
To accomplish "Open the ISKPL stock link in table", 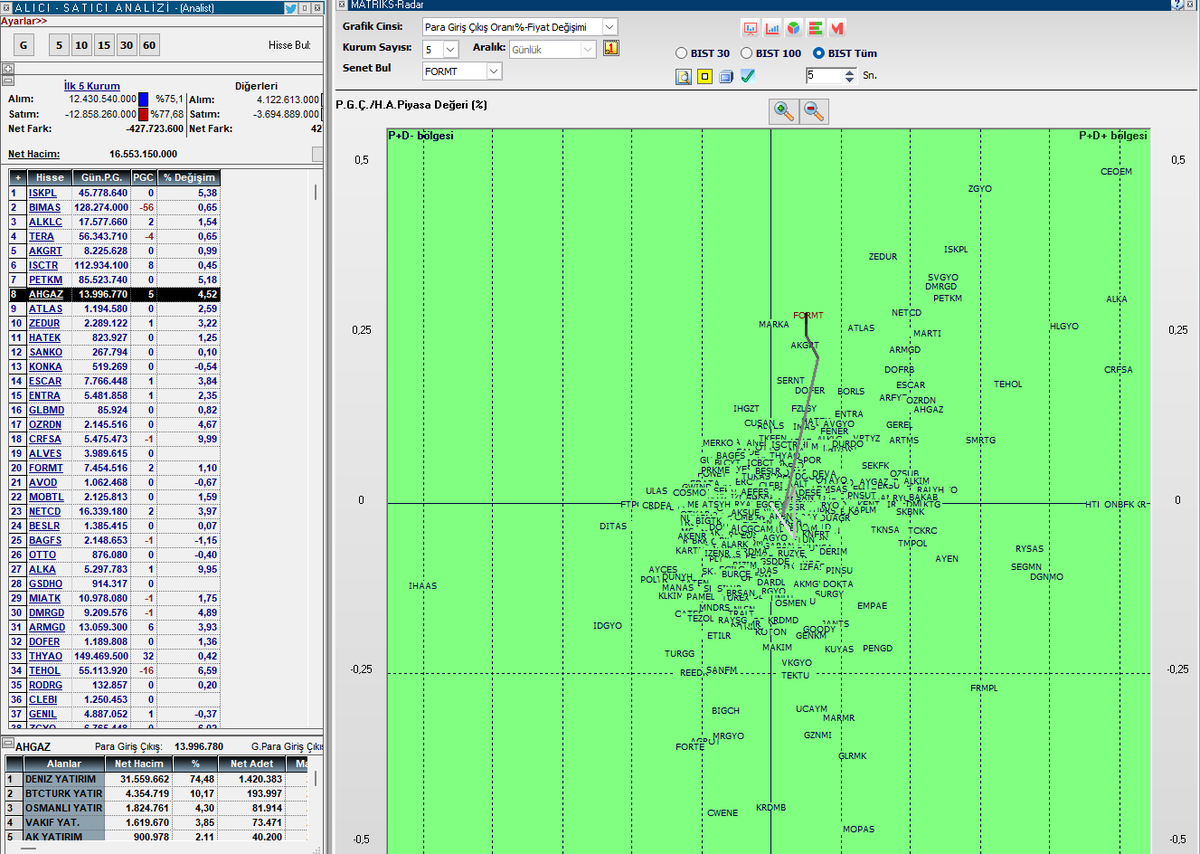I will pos(44,193).
